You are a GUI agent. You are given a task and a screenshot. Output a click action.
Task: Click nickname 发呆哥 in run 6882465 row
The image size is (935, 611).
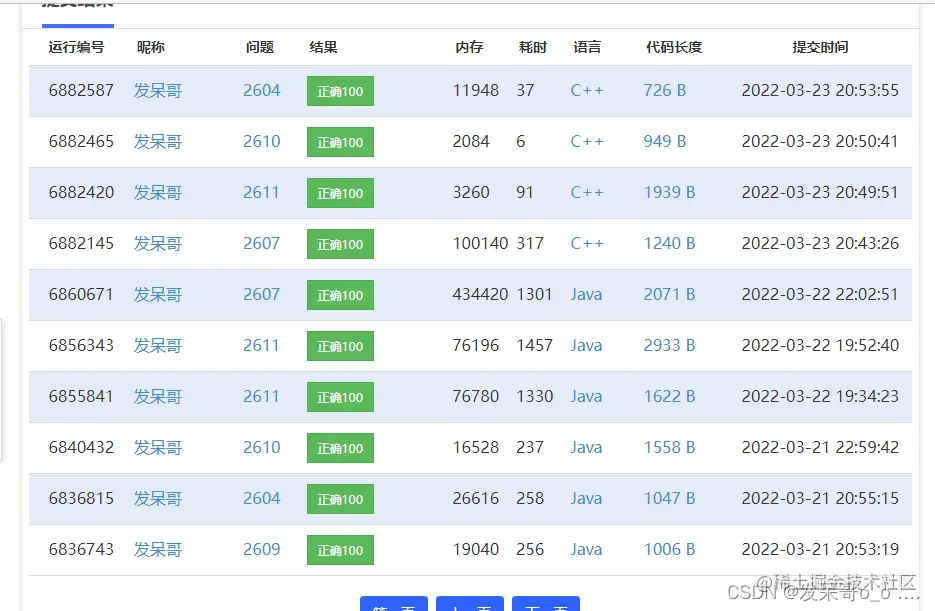click(x=157, y=142)
